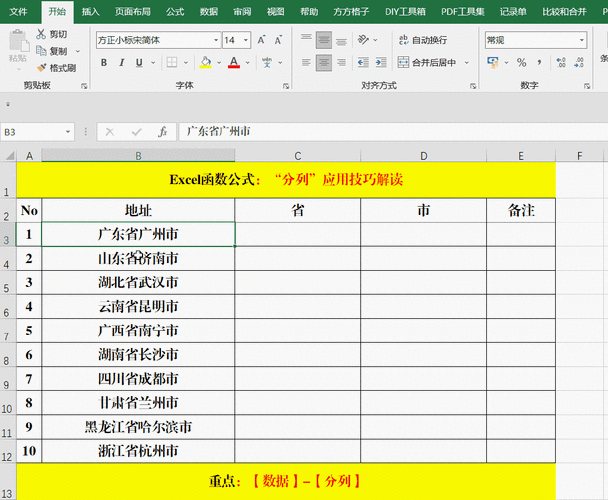Open Clipboard group dialog launcher
The image size is (608, 500).
[x=84, y=86]
